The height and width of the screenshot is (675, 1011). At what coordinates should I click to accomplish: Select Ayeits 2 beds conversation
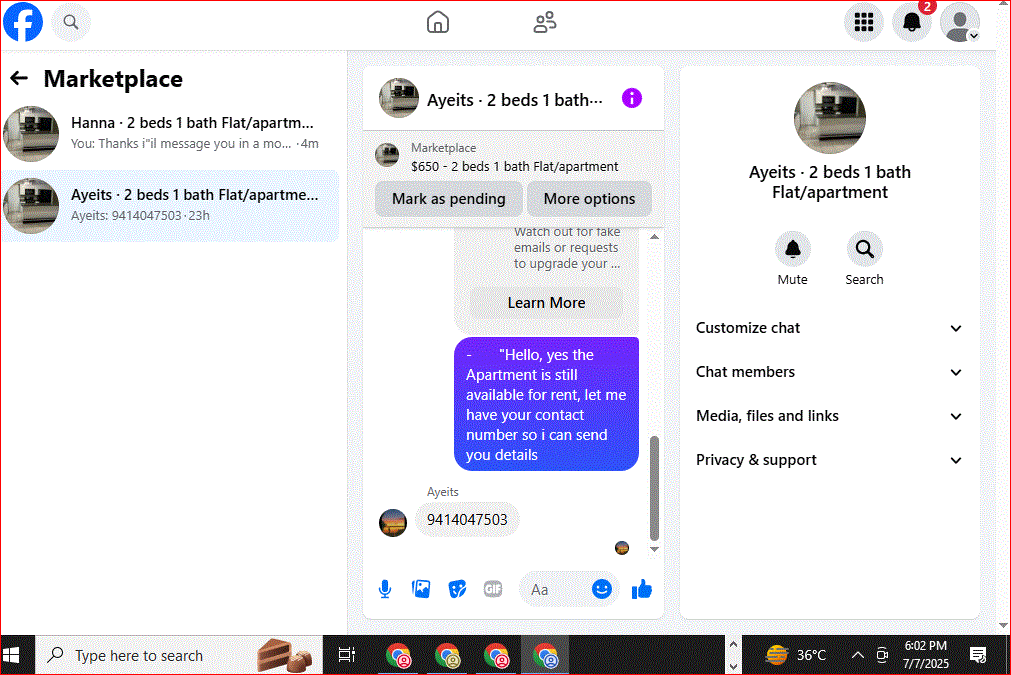pos(170,206)
